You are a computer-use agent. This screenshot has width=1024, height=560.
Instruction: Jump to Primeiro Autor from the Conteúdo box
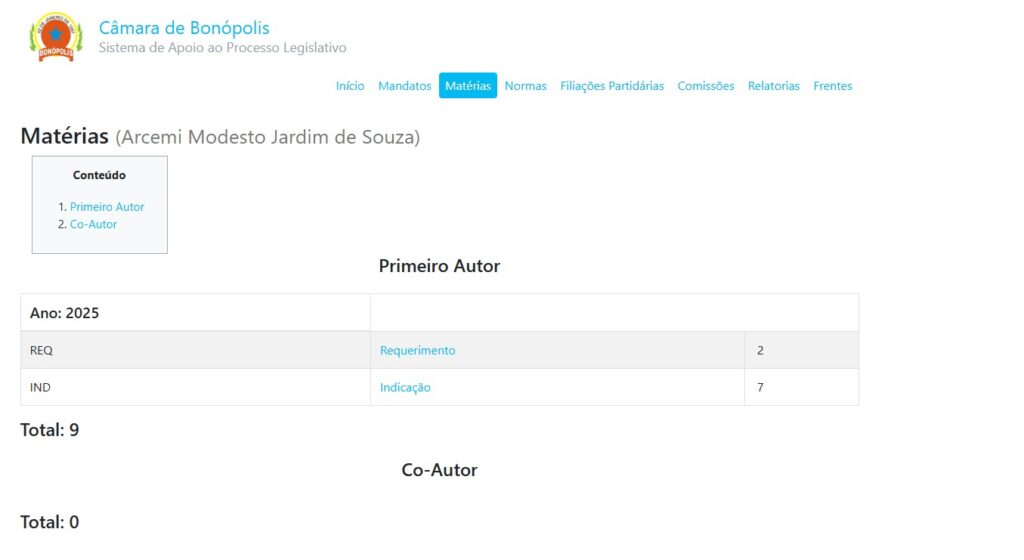[x=107, y=207]
